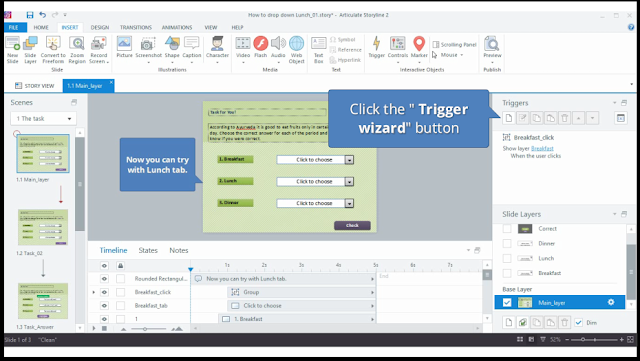The image size is (640, 361).
Task: Insert Audio
Action: (278, 50)
